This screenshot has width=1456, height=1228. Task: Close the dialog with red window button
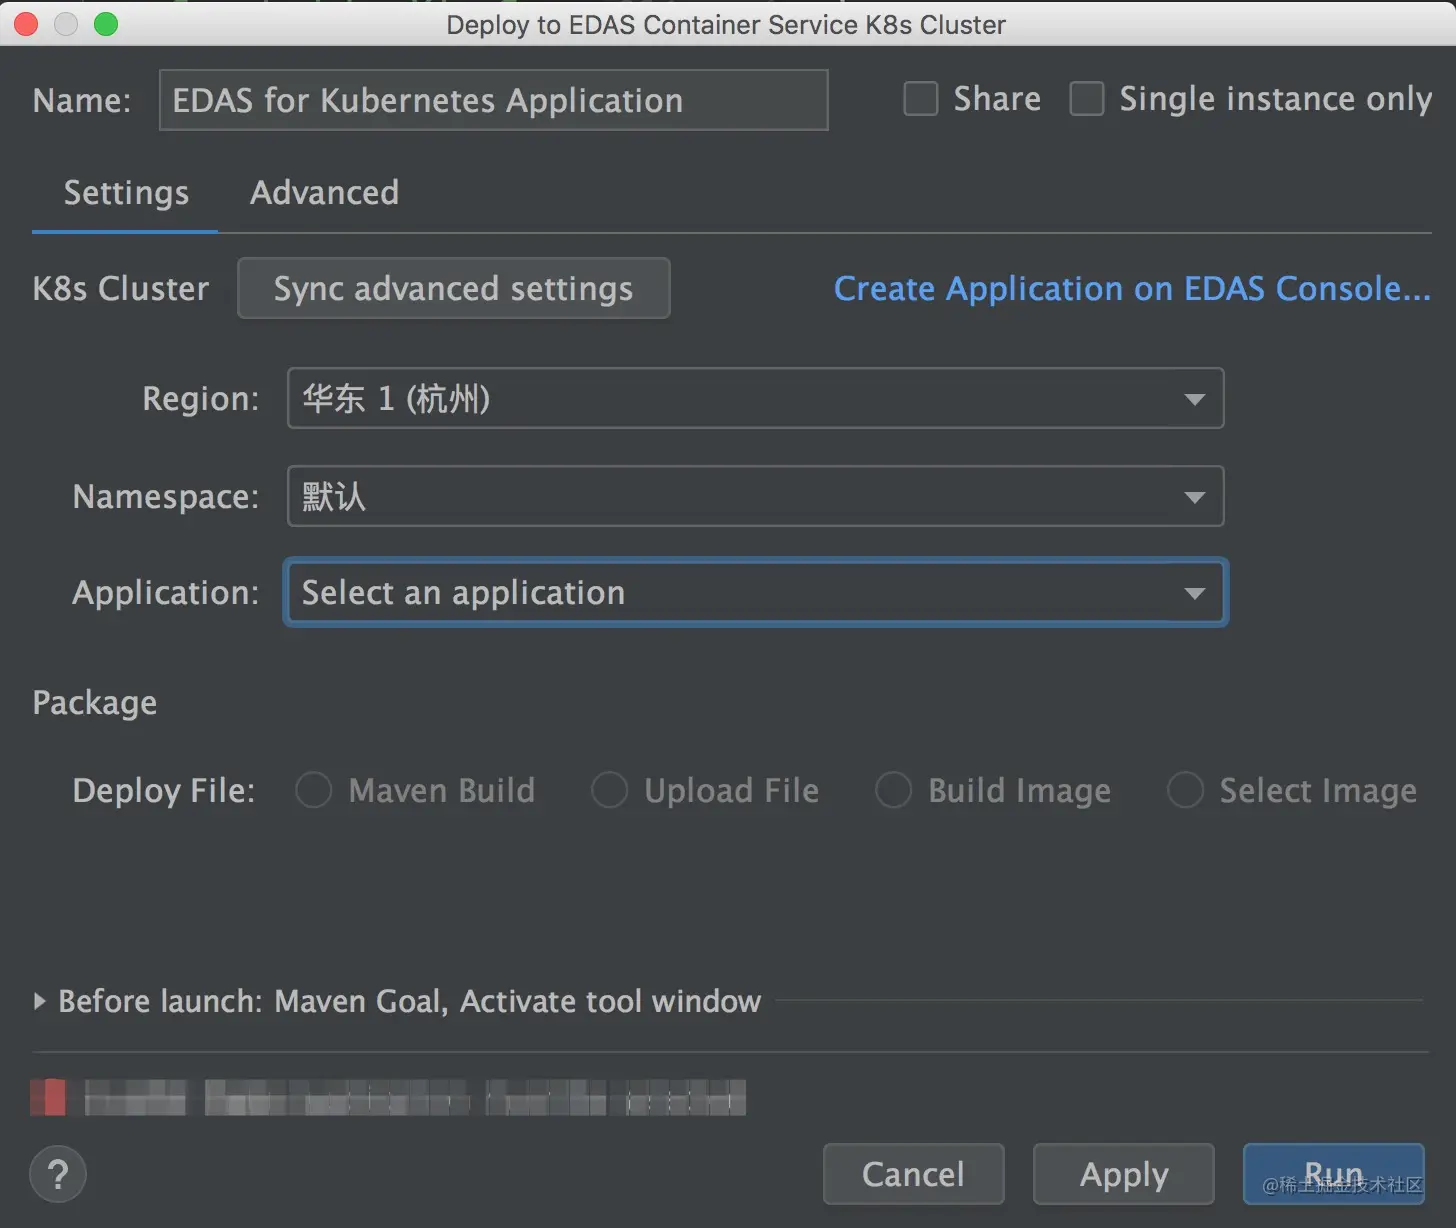(x=26, y=24)
